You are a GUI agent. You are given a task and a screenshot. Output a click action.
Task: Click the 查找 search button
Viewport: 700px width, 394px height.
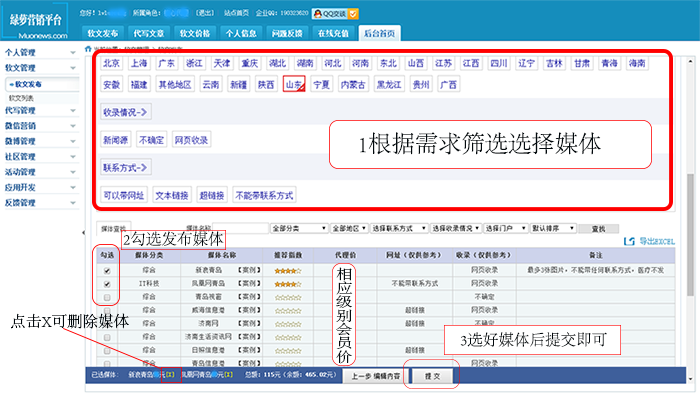pos(598,229)
